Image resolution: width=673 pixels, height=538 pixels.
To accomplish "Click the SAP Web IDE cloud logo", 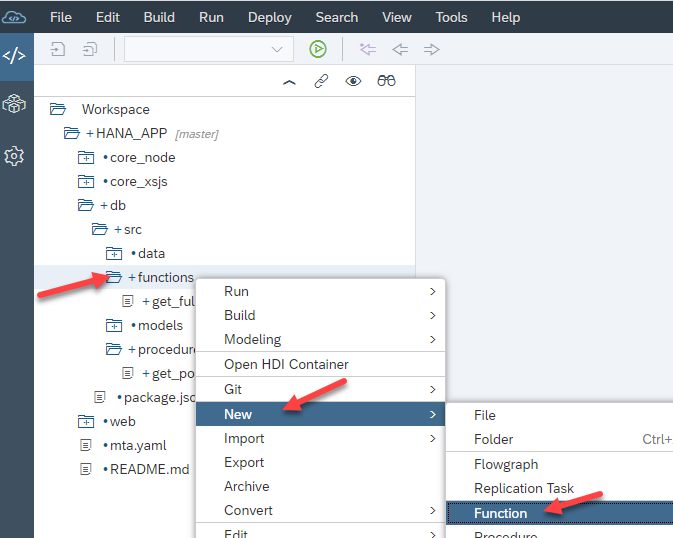I will pyautogui.click(x=14, y=17).
